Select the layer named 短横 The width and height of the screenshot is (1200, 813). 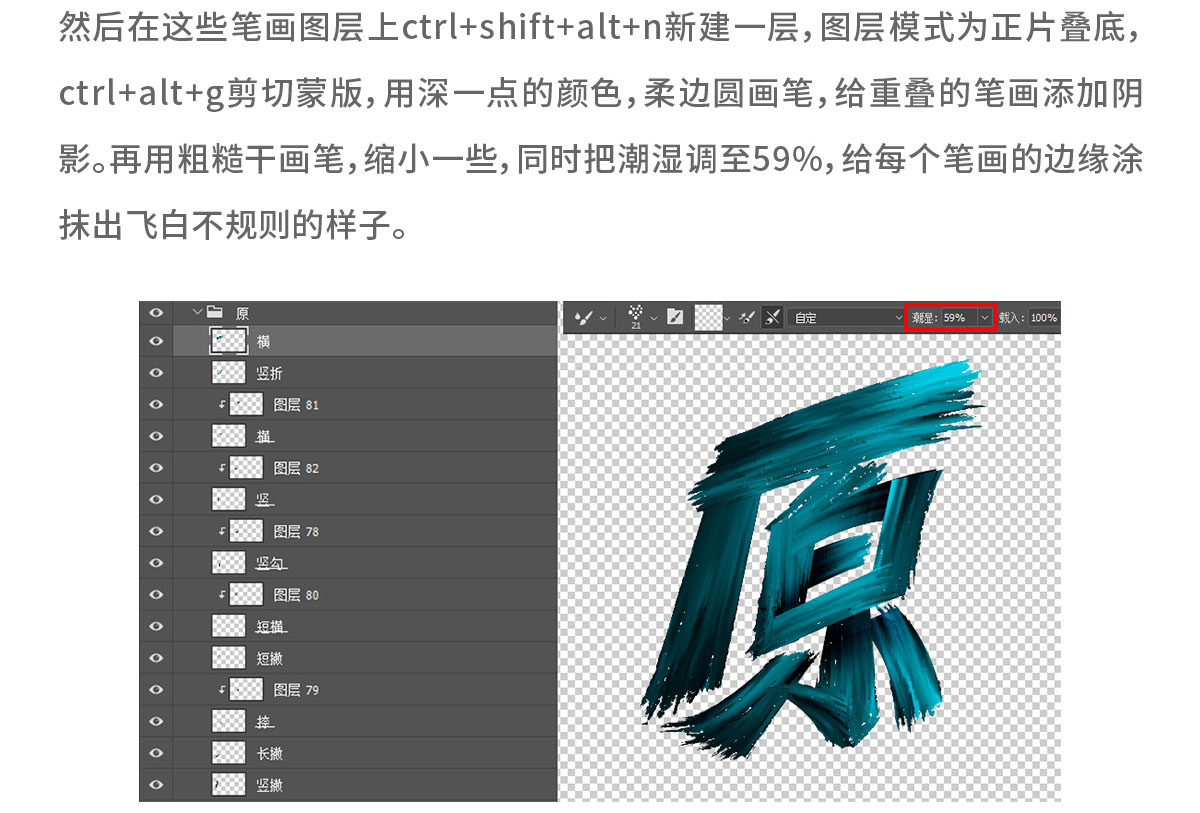pyautogui.click(x=271, y=626)
